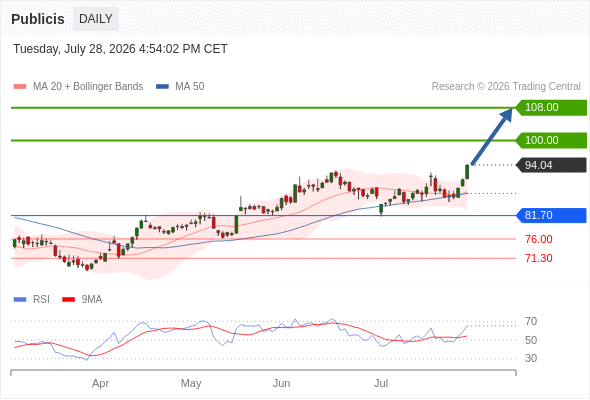Click the Apr month axis label
The image size is (590, 400).
(x=100, y=383)
